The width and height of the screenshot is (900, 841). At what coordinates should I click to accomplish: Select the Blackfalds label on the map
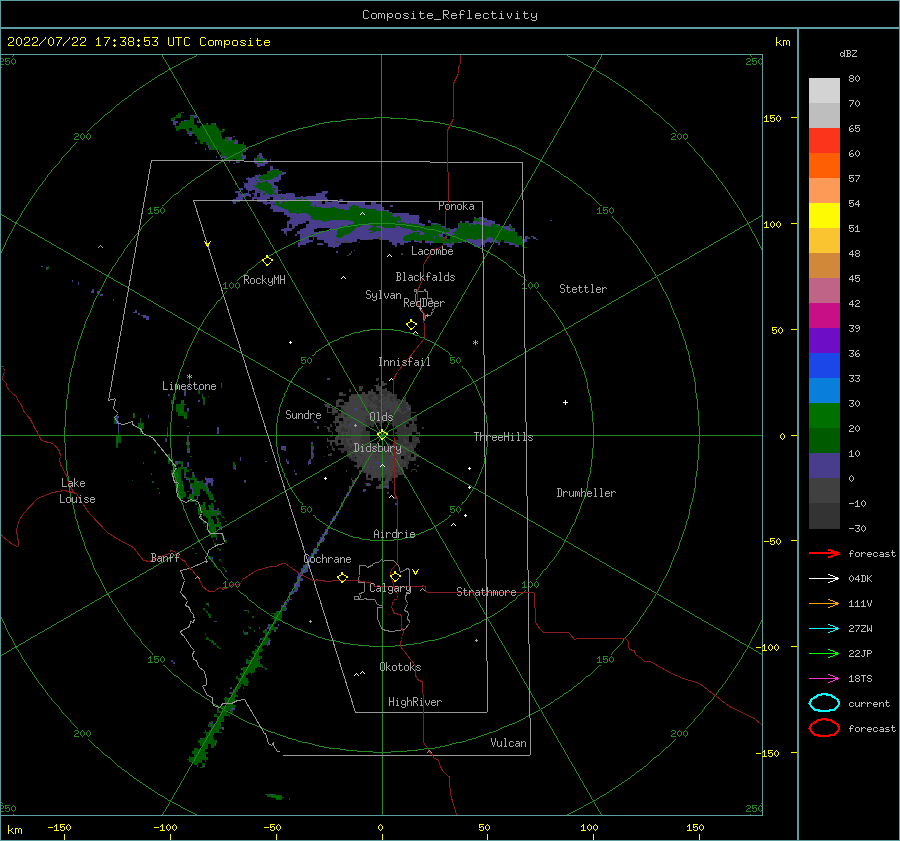coord(425,277)
